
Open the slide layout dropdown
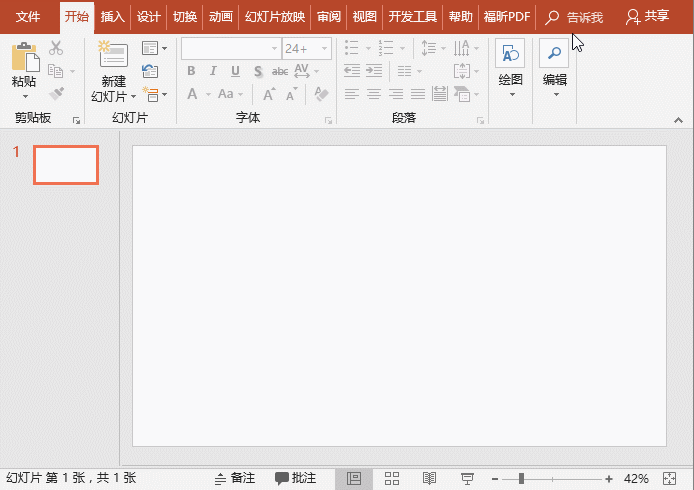click(154, 48)
